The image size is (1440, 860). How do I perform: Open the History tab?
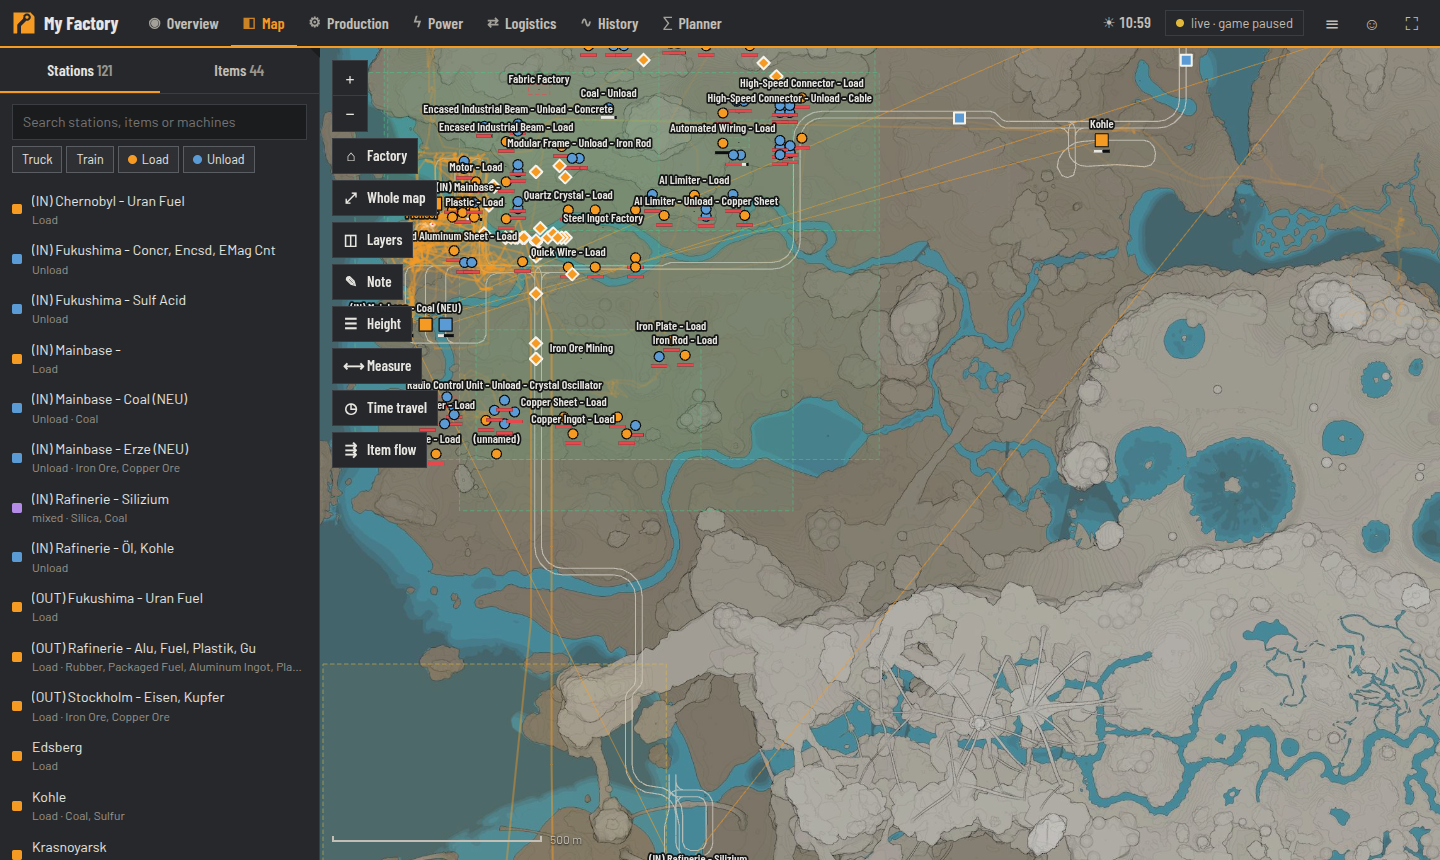609,24
